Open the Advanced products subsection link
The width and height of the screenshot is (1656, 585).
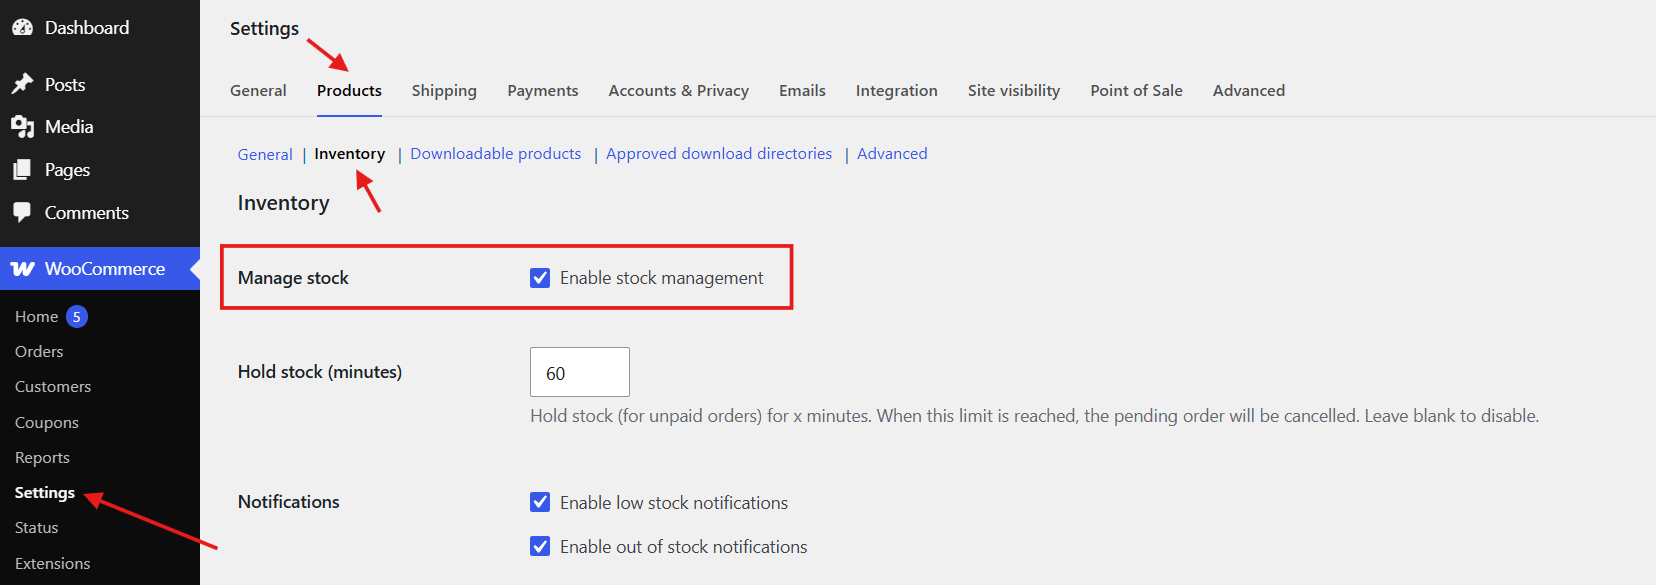tap(892, 154)
